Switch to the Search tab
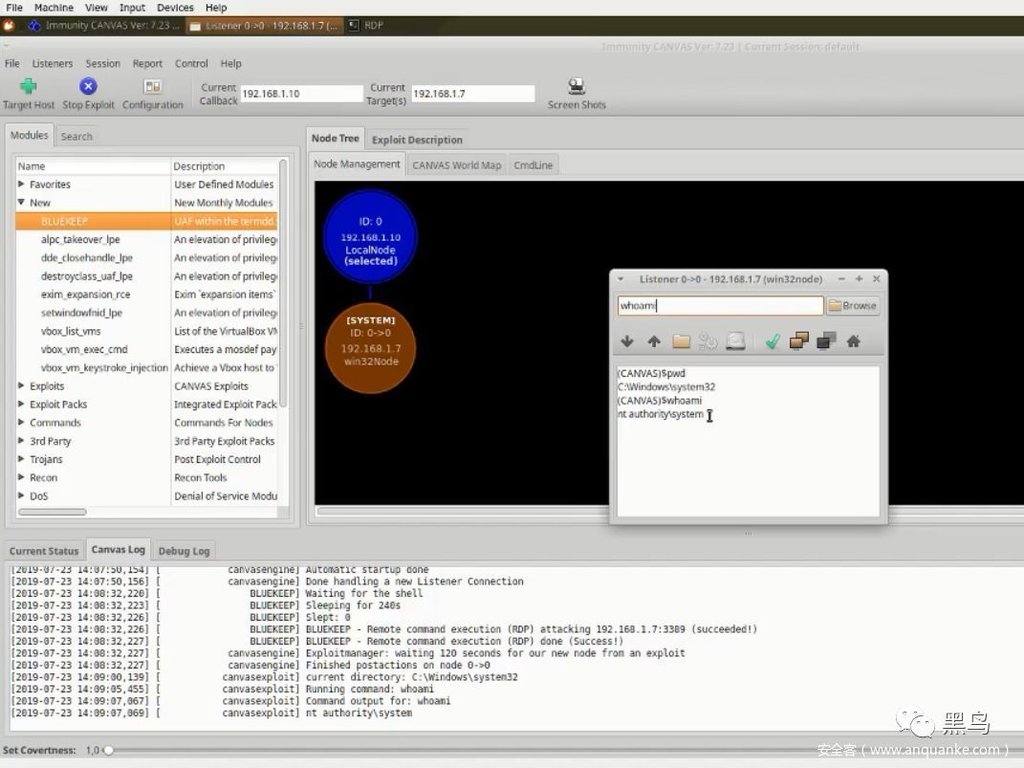The height and width of the screenshot is (768, 1024). pos(76,136)
